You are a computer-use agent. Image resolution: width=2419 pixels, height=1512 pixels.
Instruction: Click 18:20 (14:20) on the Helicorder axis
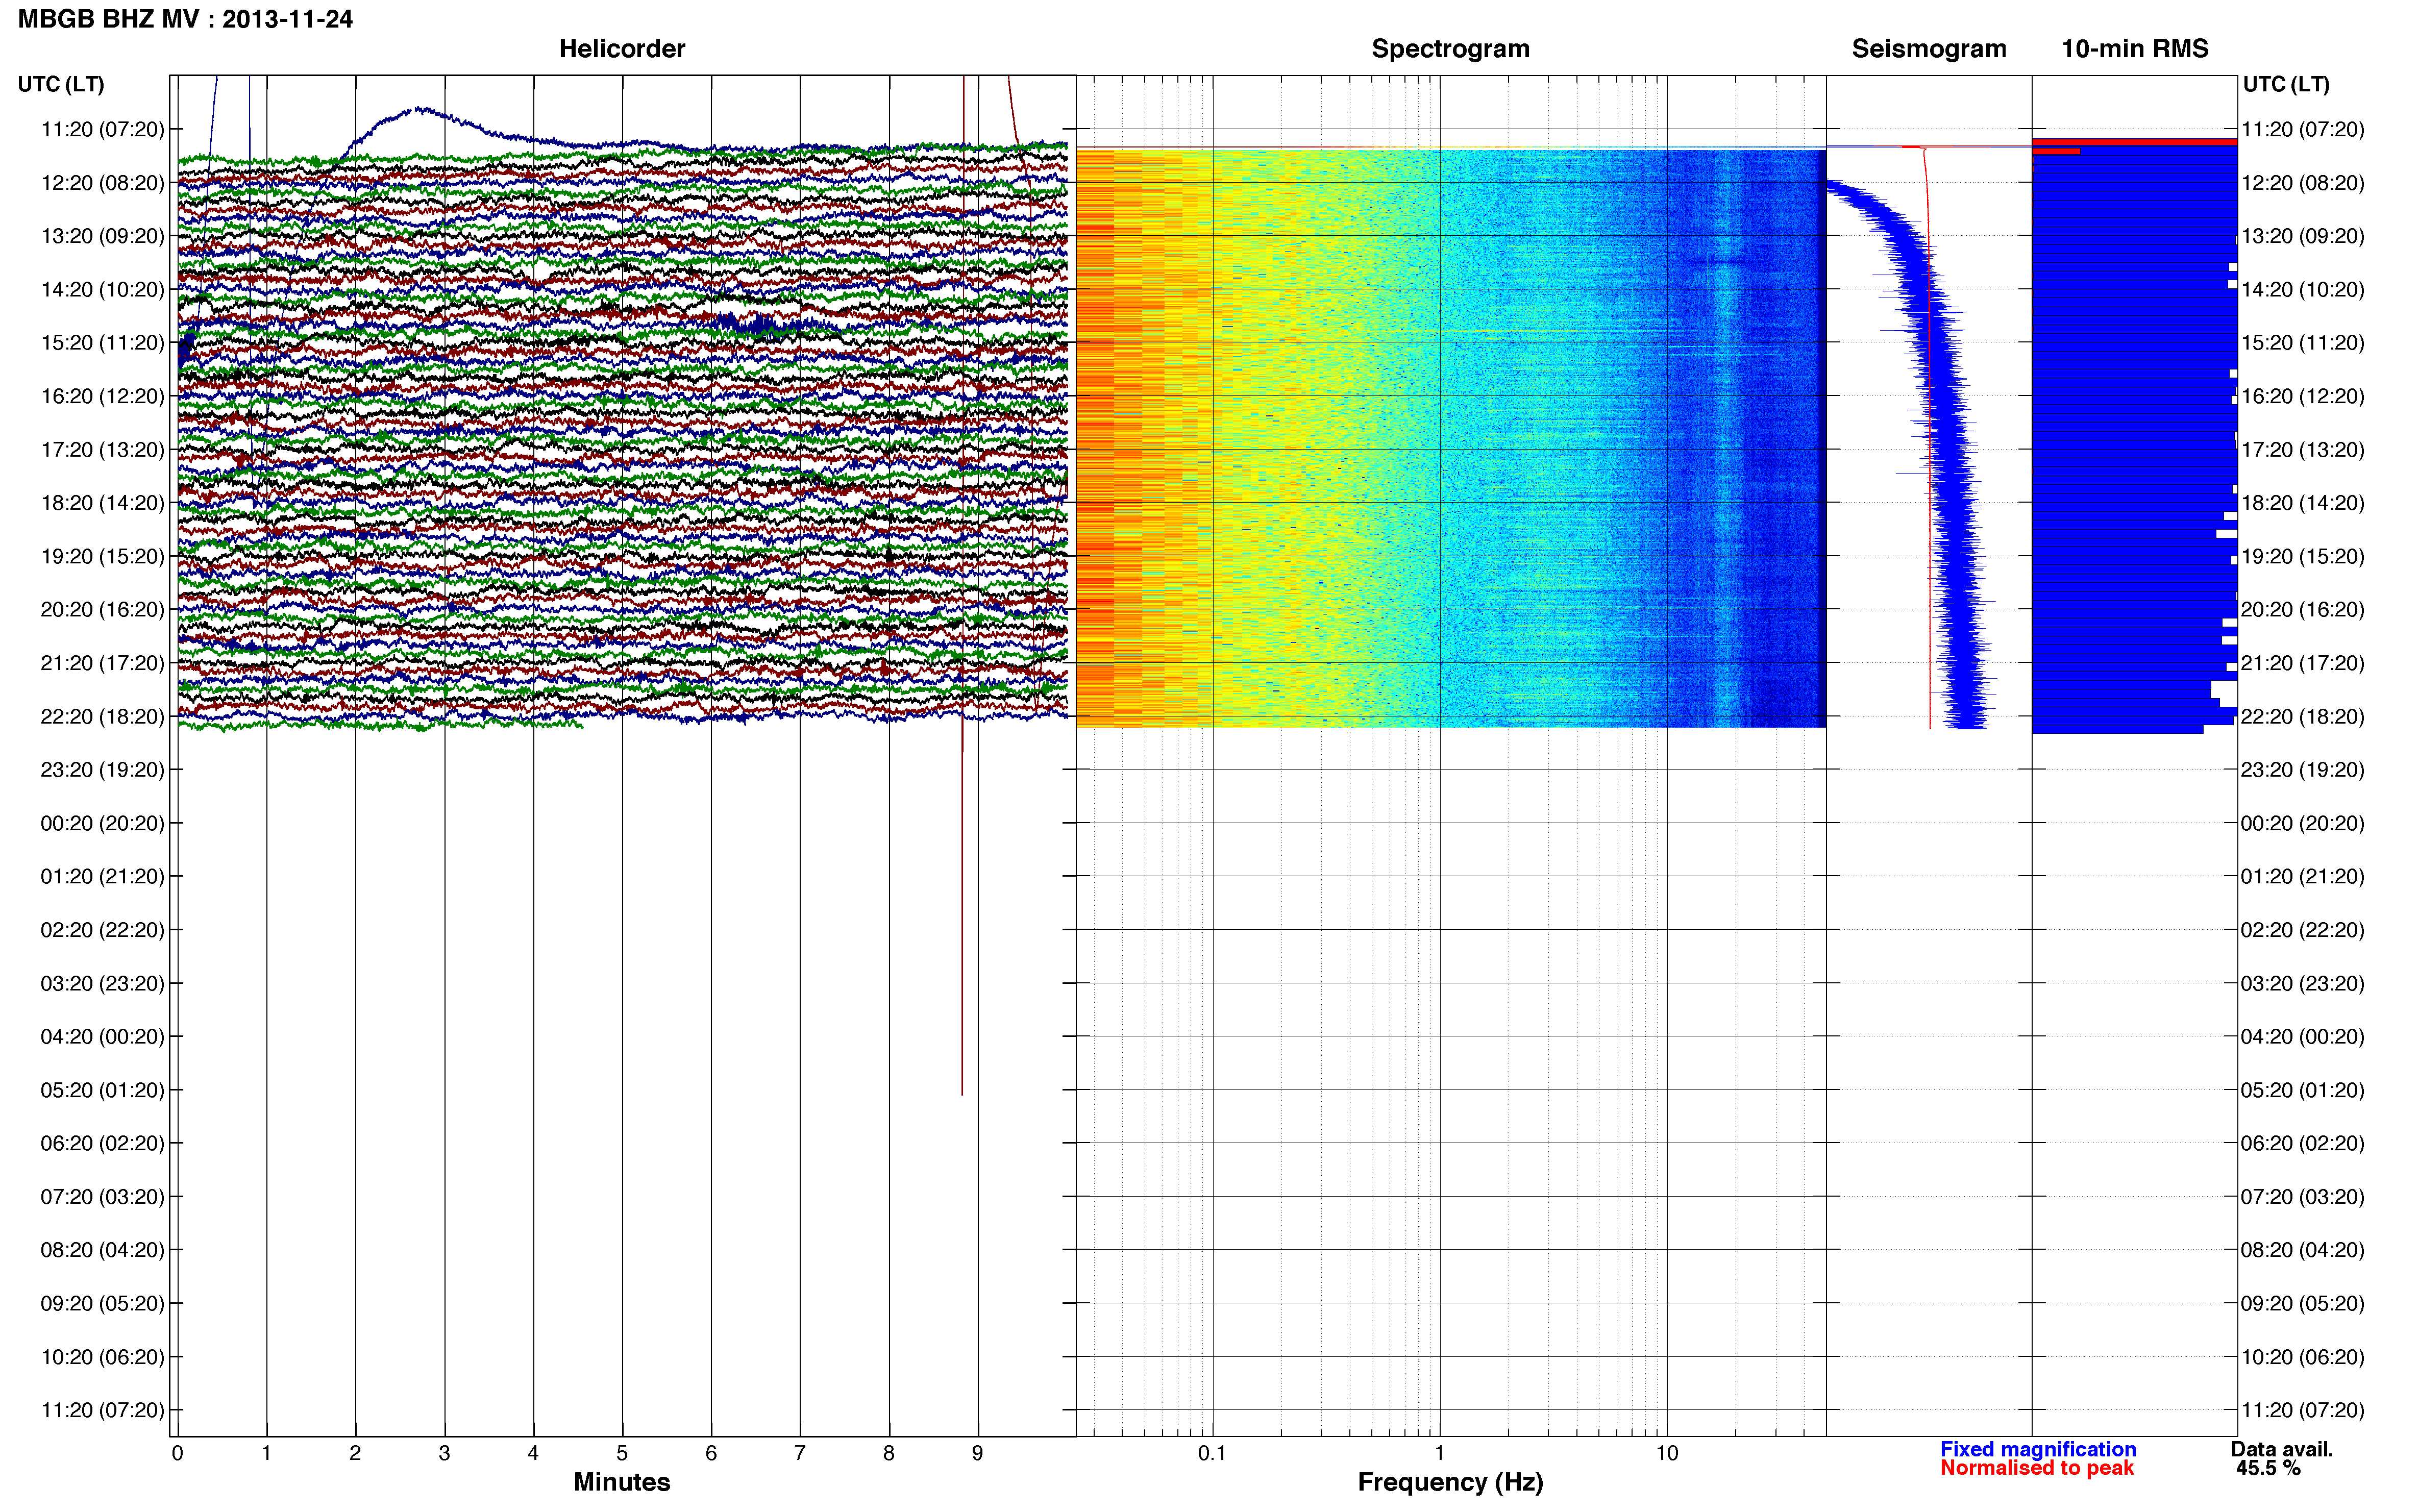pyautogui.click(x=102, y=503)
